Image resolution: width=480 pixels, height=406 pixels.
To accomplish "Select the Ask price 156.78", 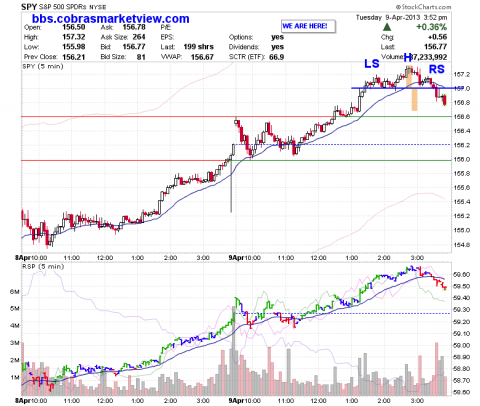I will [134, 27].
